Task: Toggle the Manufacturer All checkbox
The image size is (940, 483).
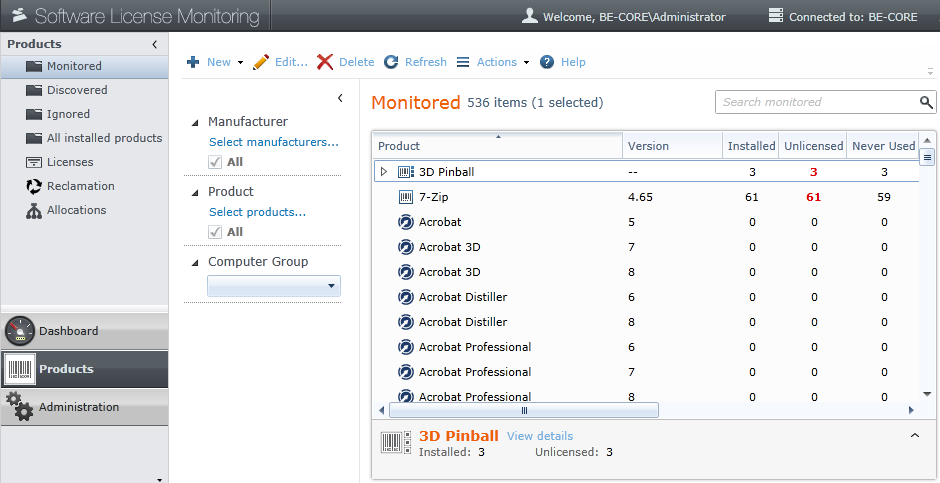Action: [x=215, y=162]
